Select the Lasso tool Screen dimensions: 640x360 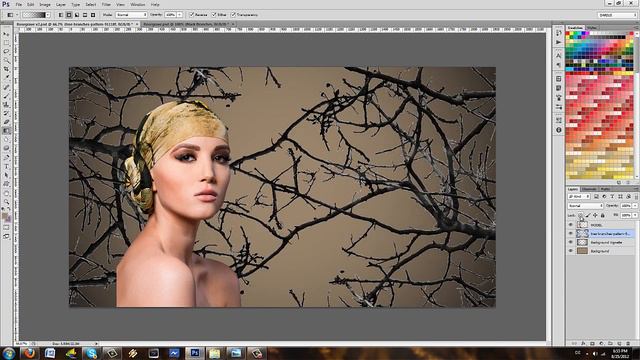(6, 52)
